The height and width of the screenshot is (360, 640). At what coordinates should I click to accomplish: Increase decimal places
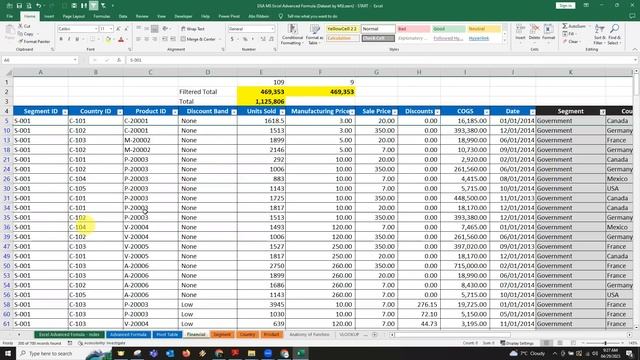coord(263,39)
